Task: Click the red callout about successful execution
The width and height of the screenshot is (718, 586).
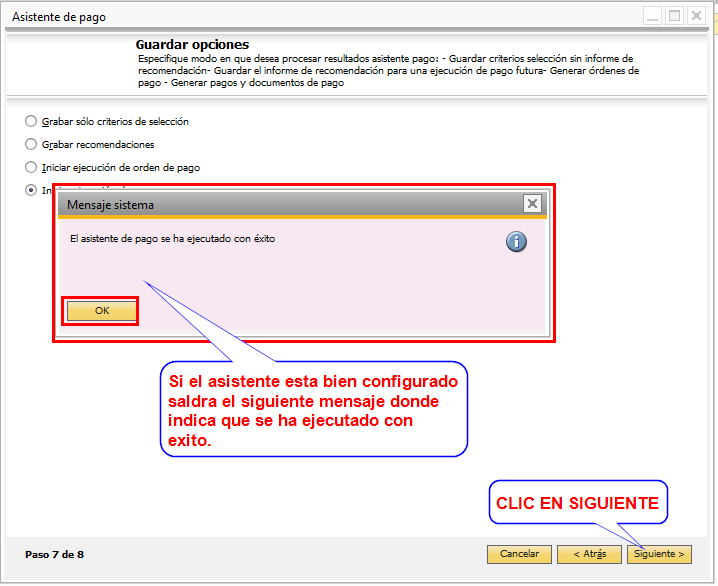Action: tap(314, 409)
